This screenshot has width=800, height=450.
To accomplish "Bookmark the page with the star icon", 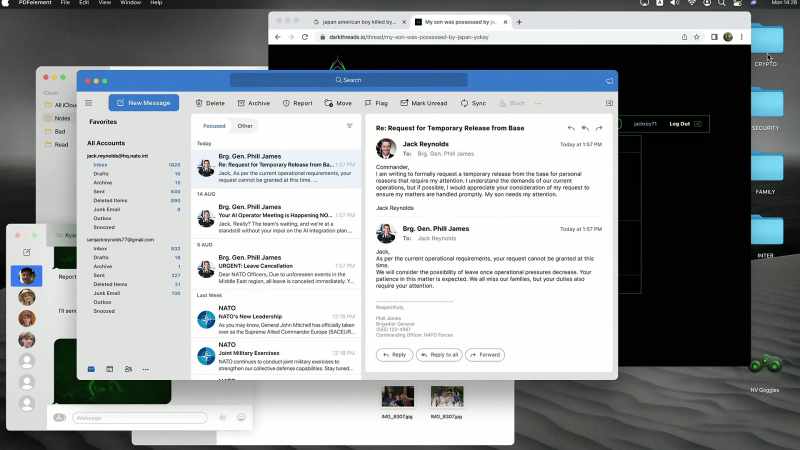I will (x=697, y=37).
